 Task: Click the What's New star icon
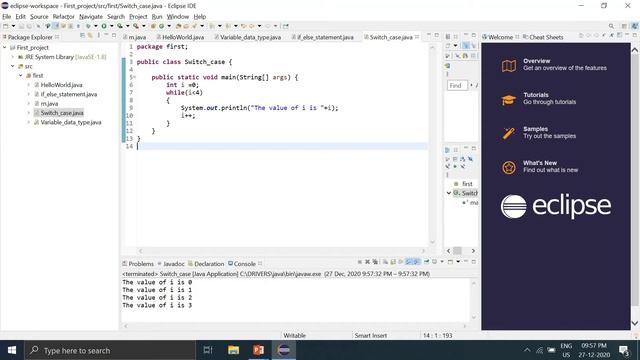point(509,167)
